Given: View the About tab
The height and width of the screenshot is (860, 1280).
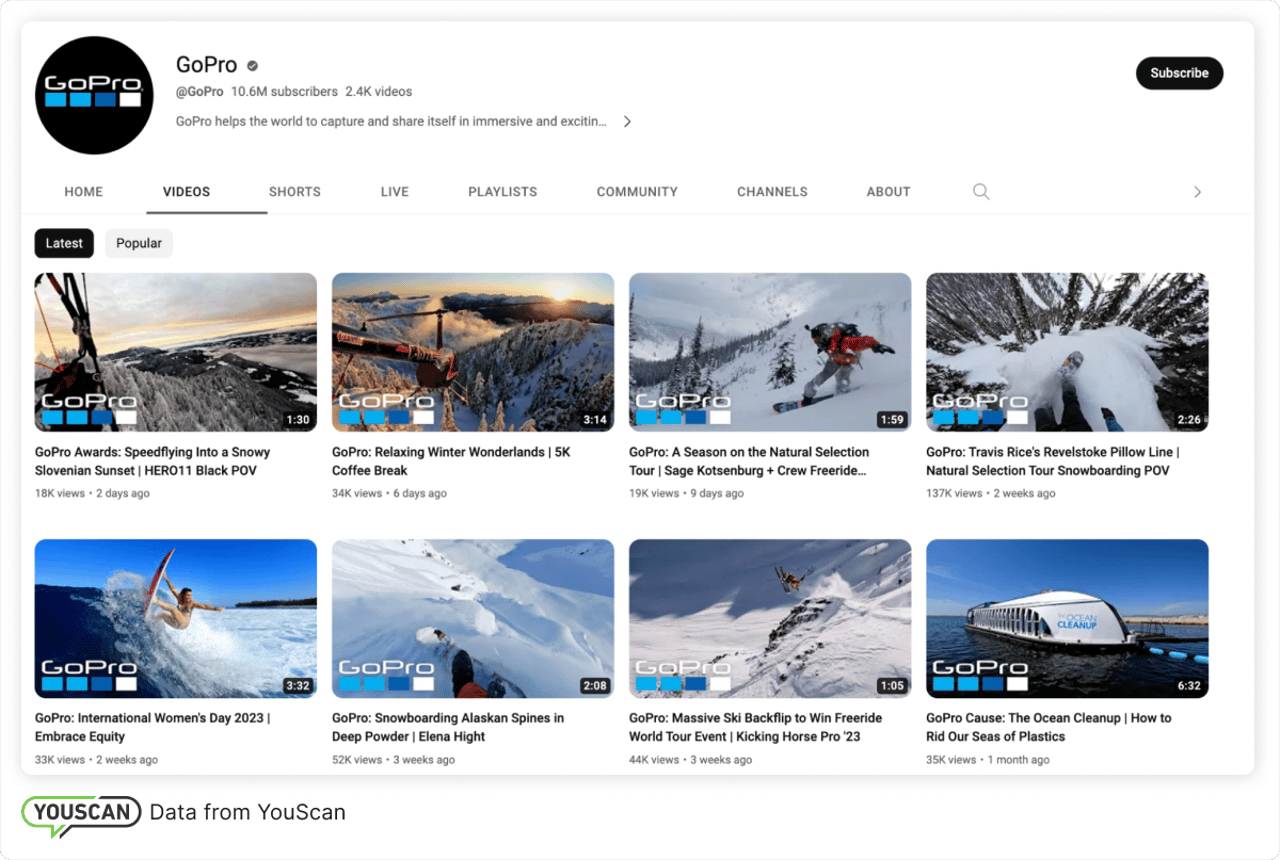Looking at the screenshot, I should point(888,192).
